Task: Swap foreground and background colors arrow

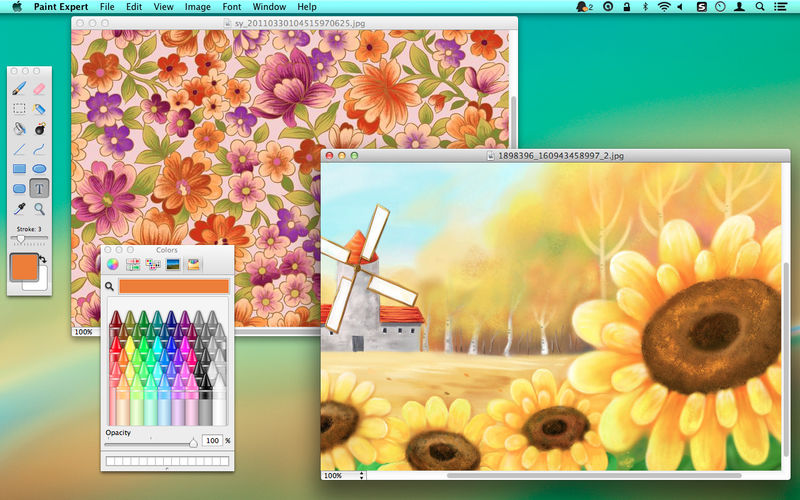Action: coord(42,259)
